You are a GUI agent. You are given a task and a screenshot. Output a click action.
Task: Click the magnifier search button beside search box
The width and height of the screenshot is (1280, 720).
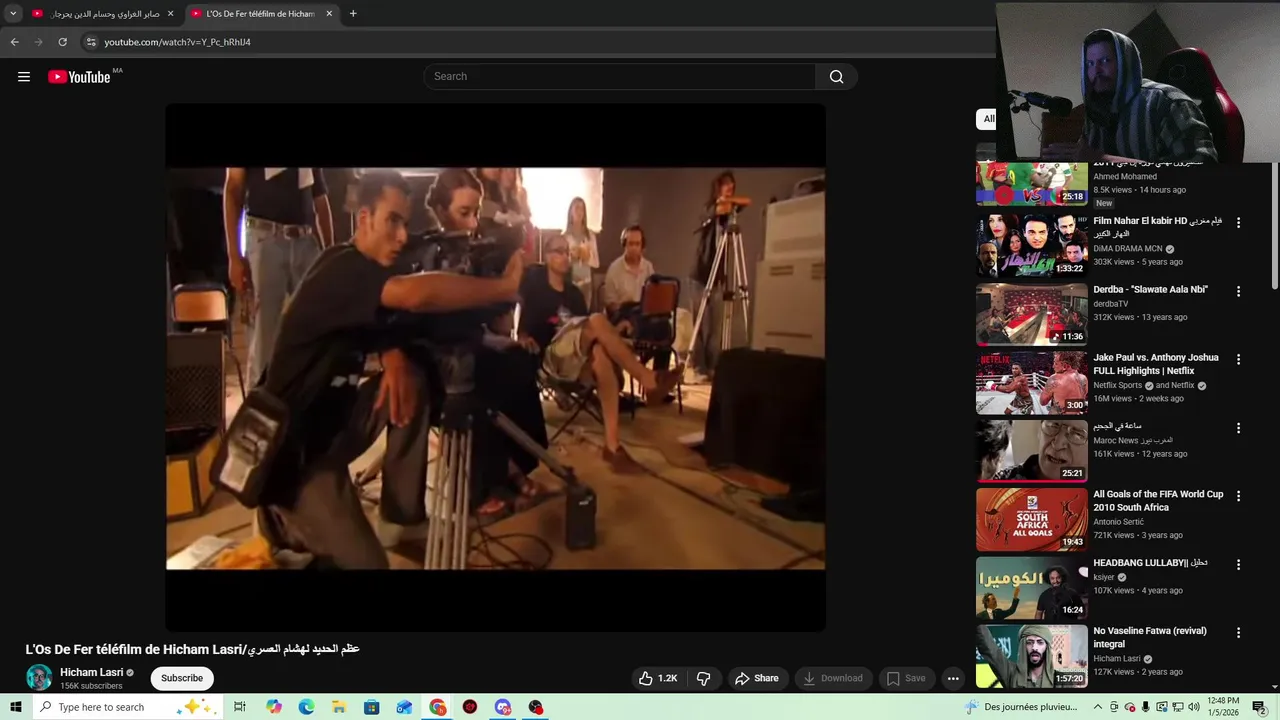click(836, 77)
